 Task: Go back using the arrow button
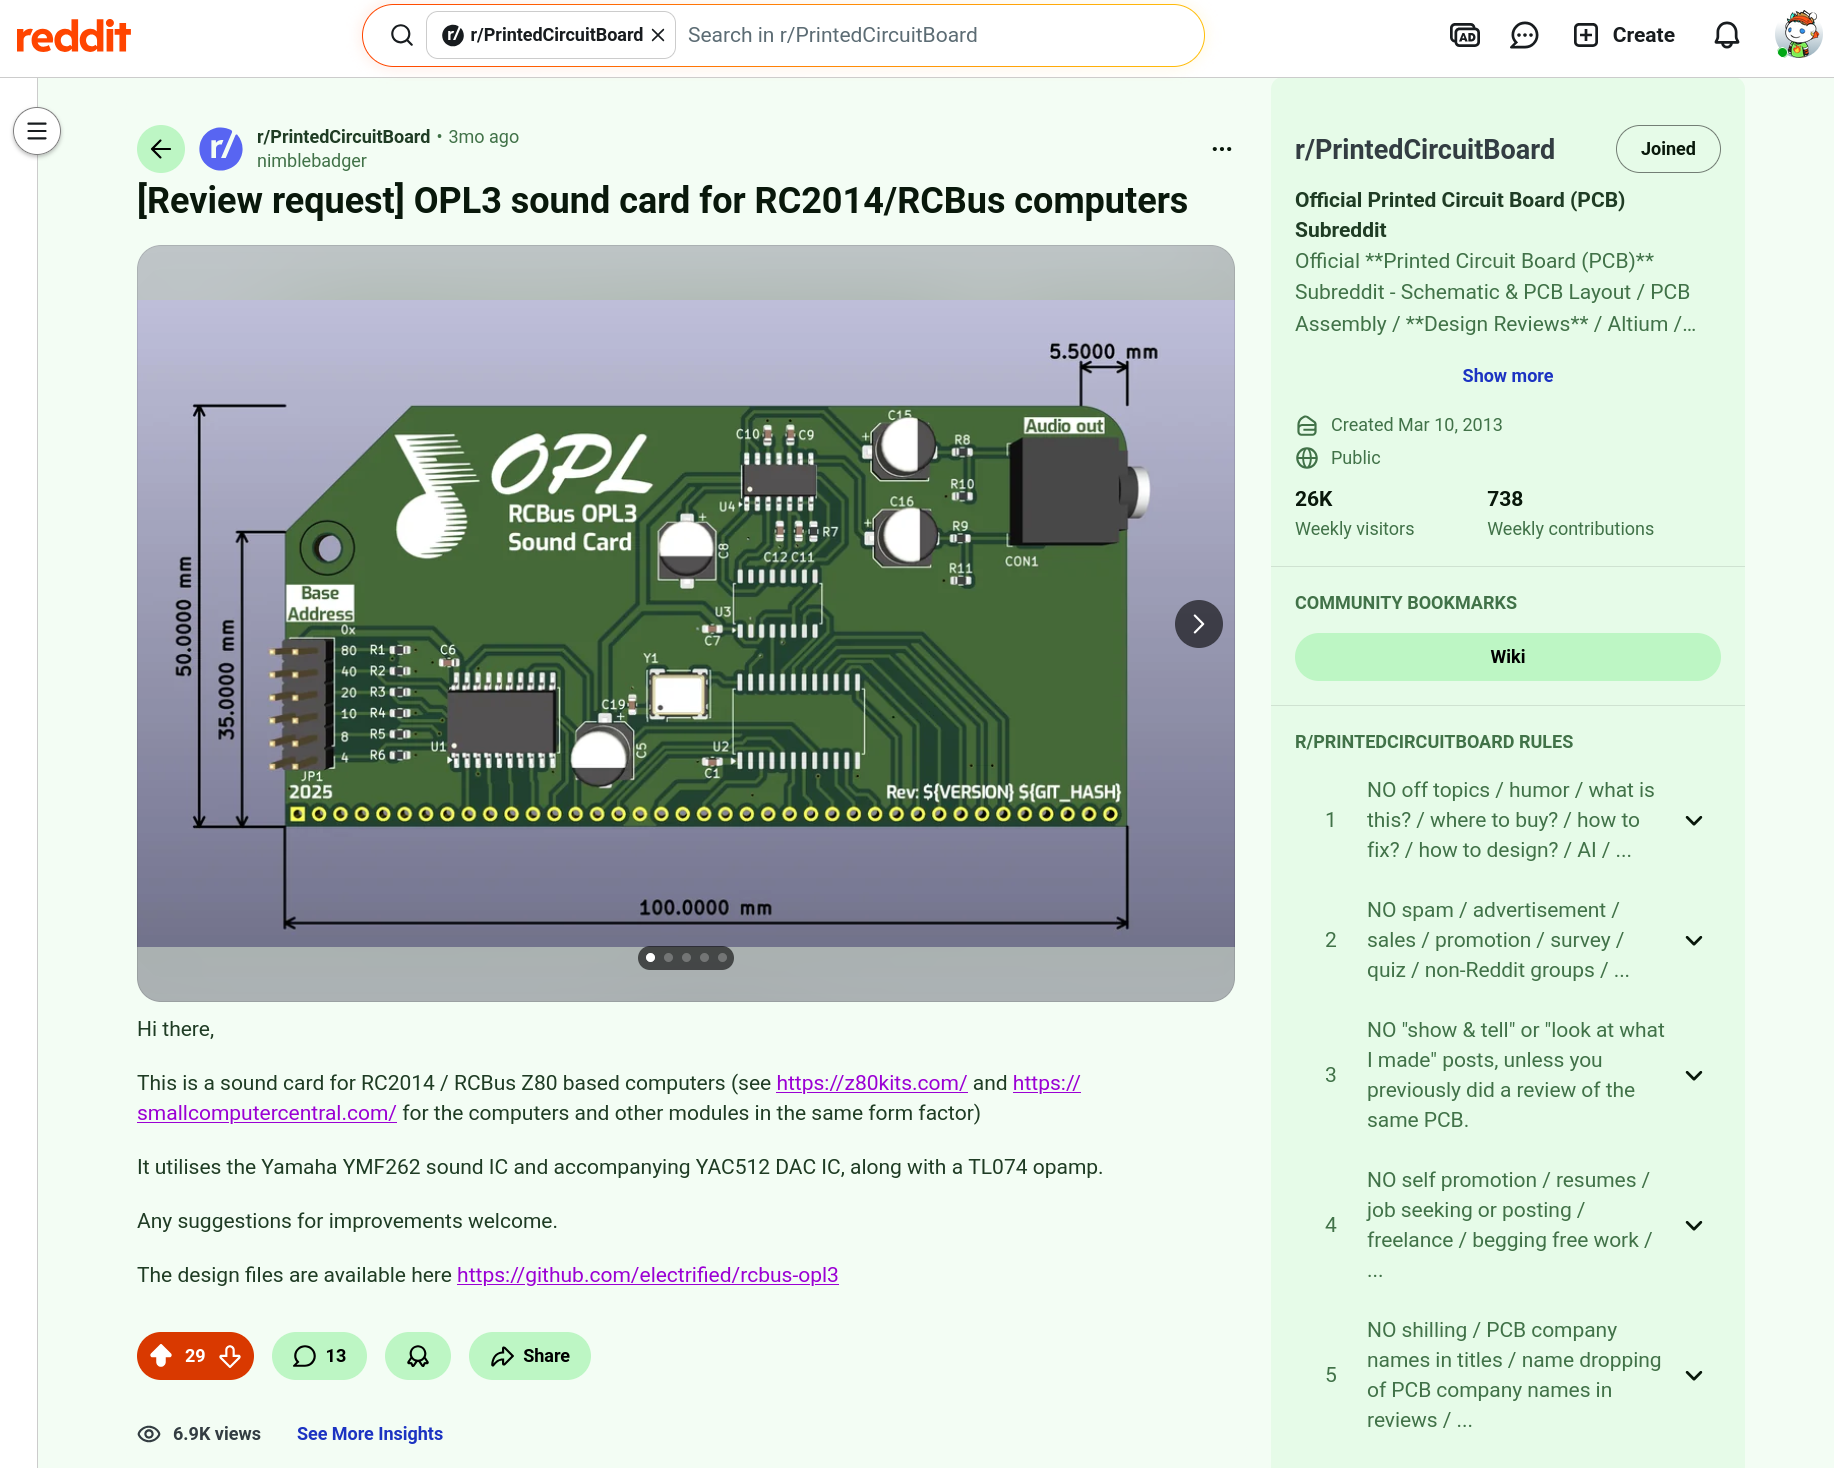161,149
